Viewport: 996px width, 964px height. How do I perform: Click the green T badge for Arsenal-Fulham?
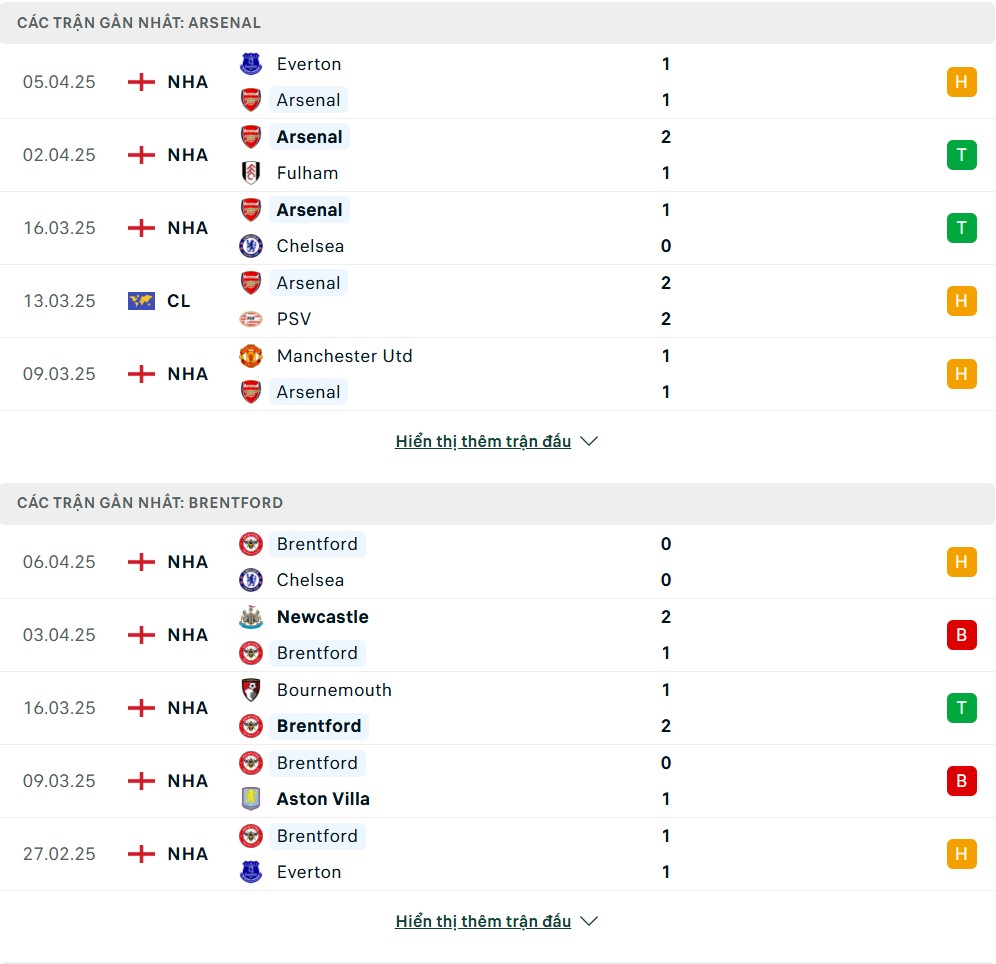pos(962,155)
